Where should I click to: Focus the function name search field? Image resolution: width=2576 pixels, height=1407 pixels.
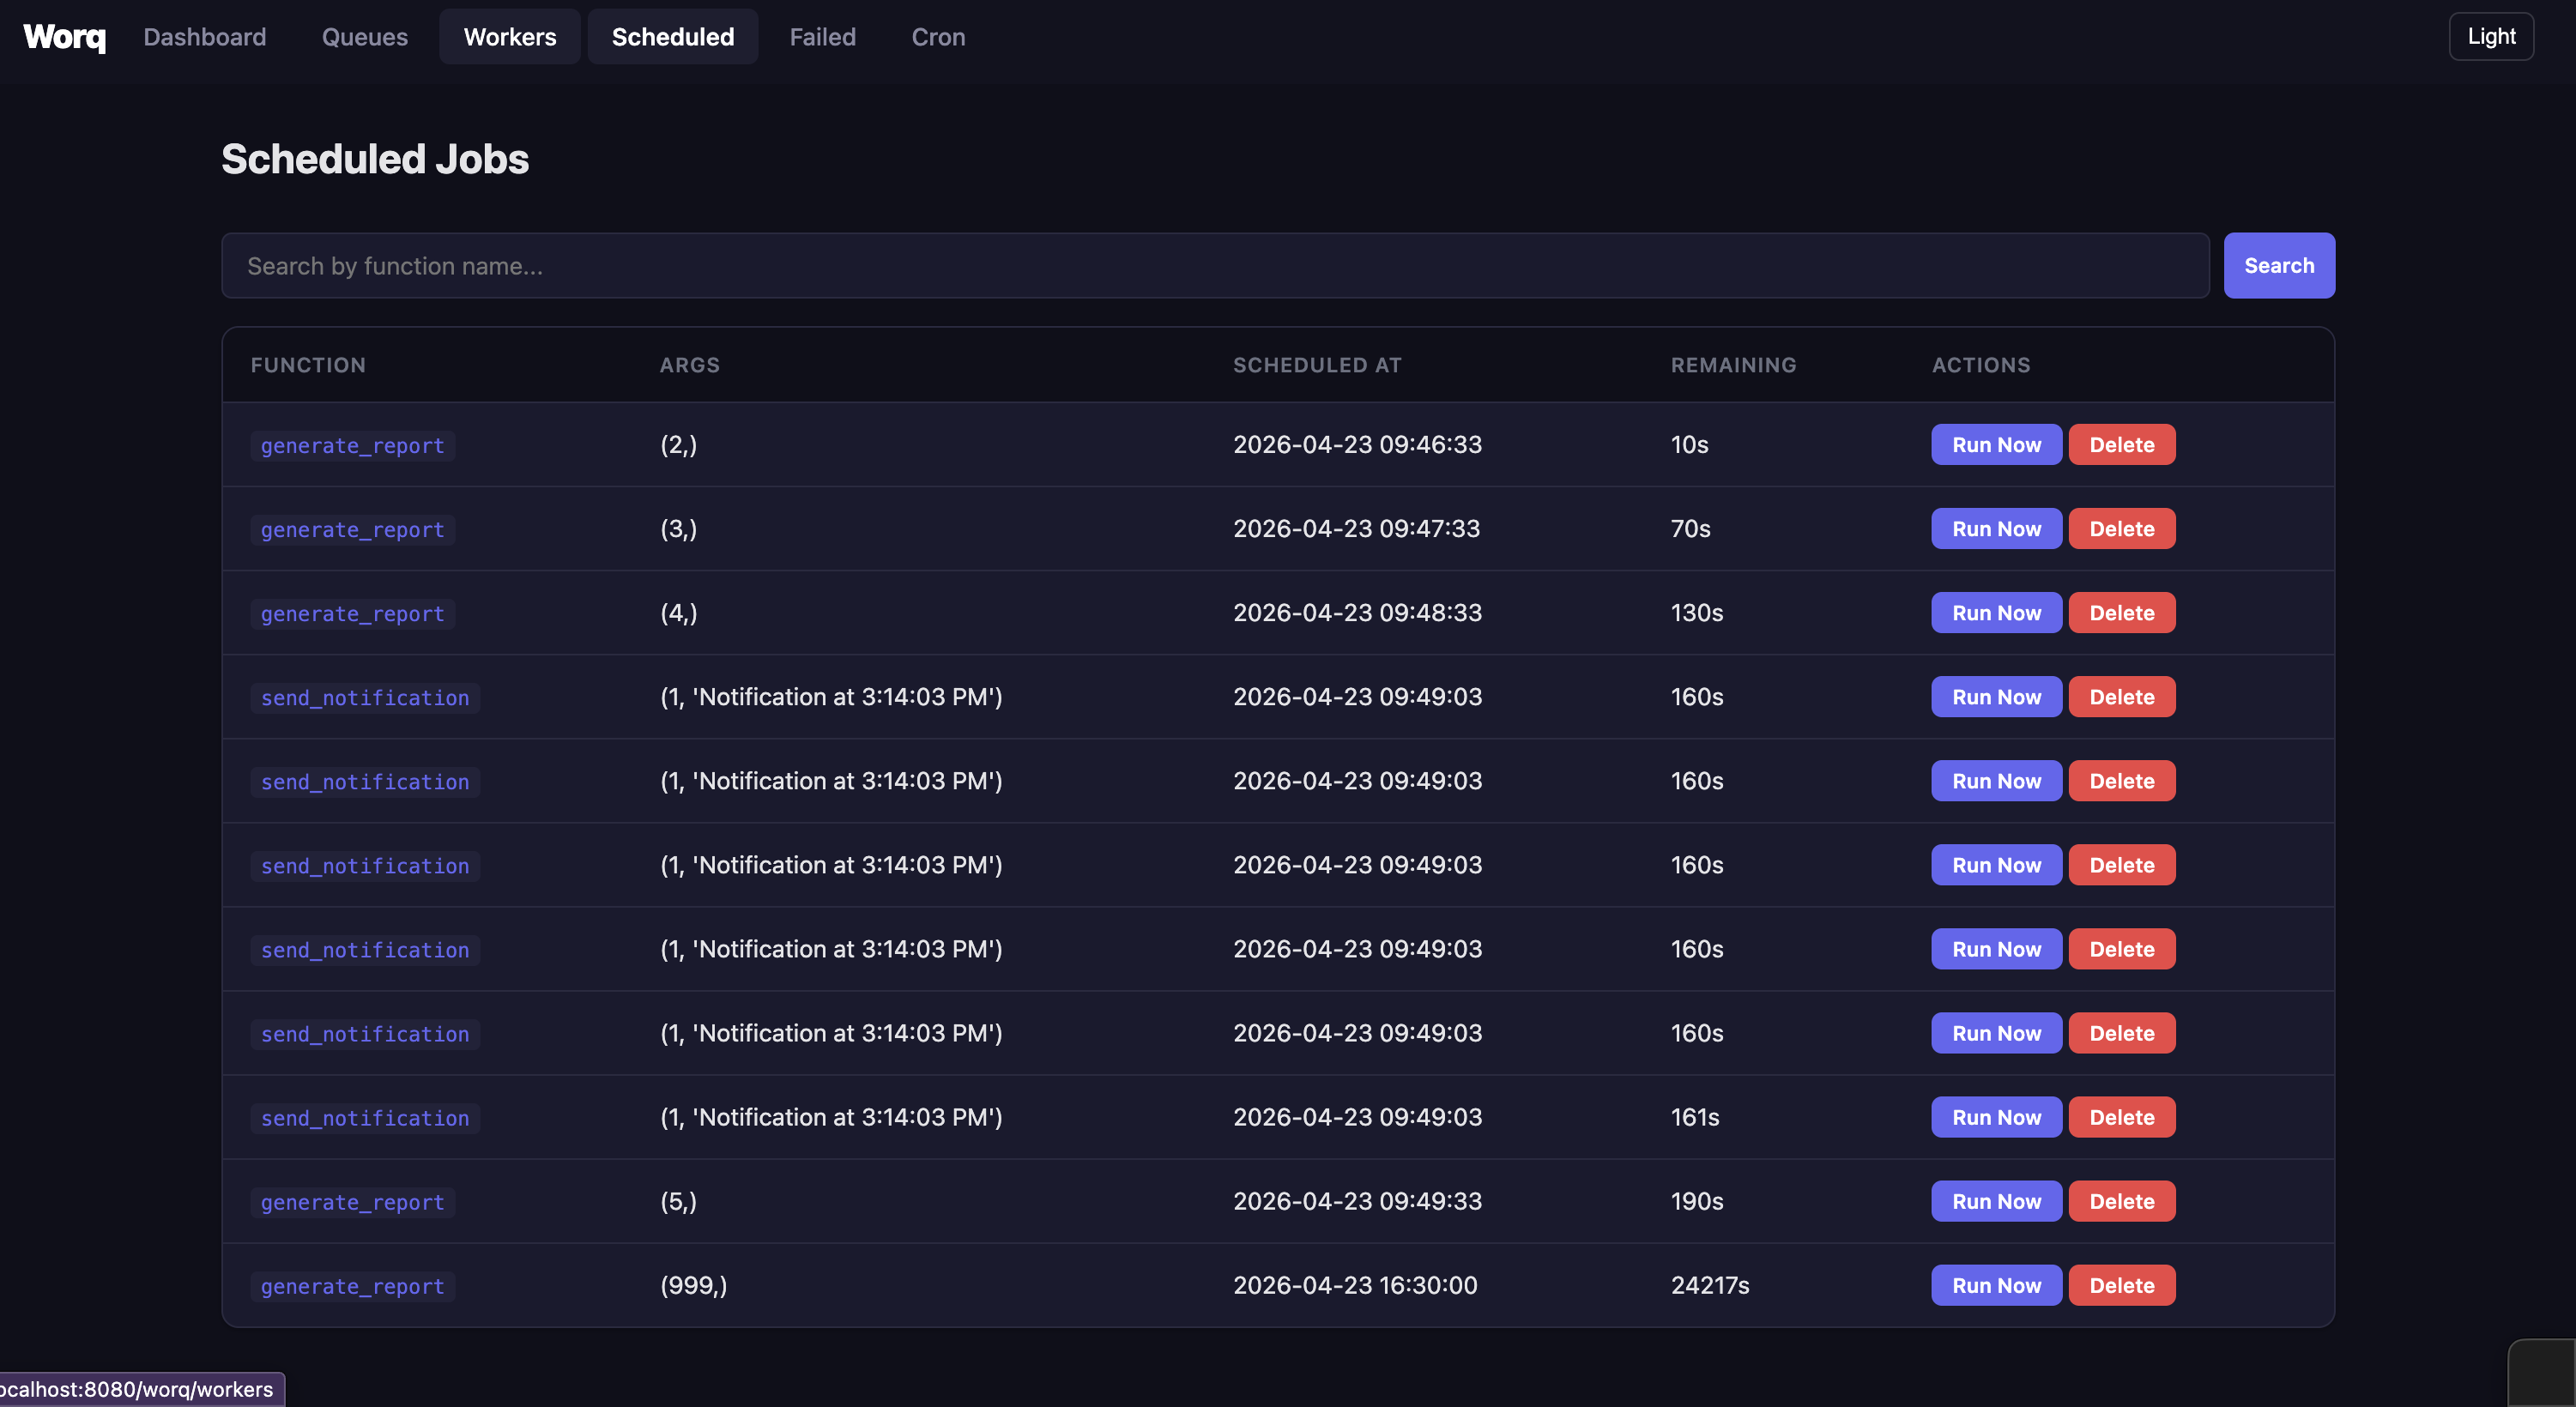[x=1215, y=266]
